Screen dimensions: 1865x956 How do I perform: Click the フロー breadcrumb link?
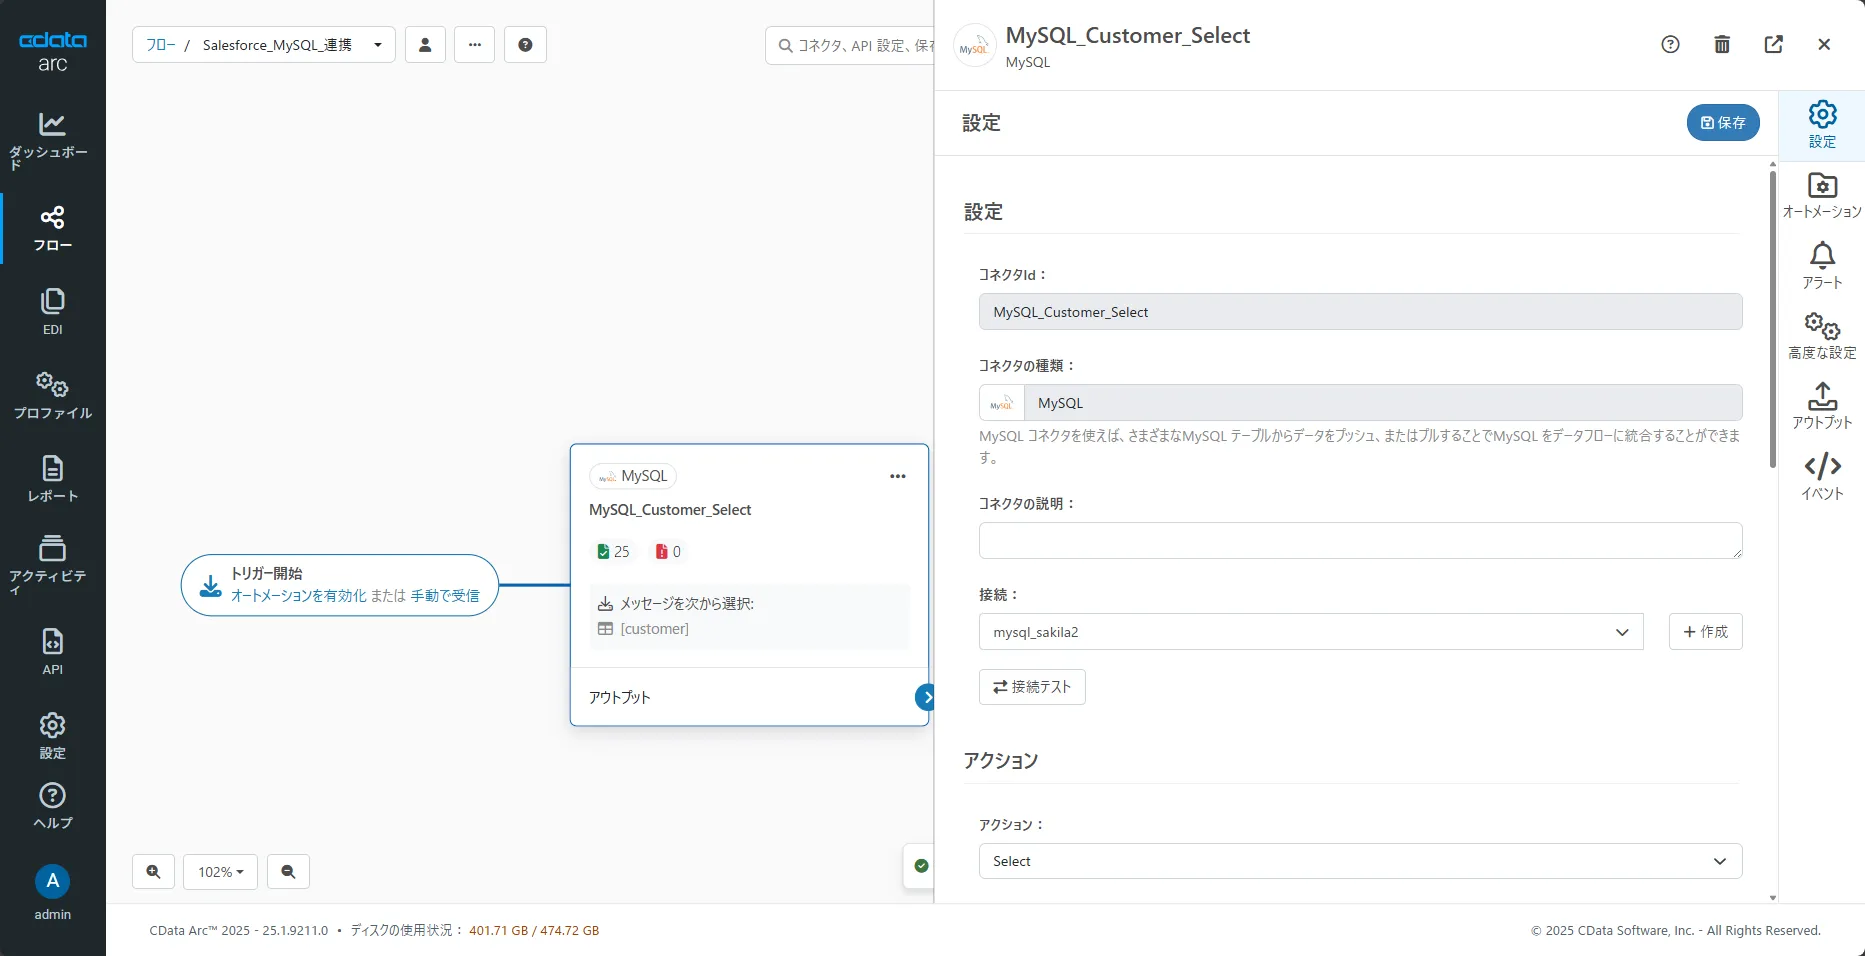tap(160, 45)
